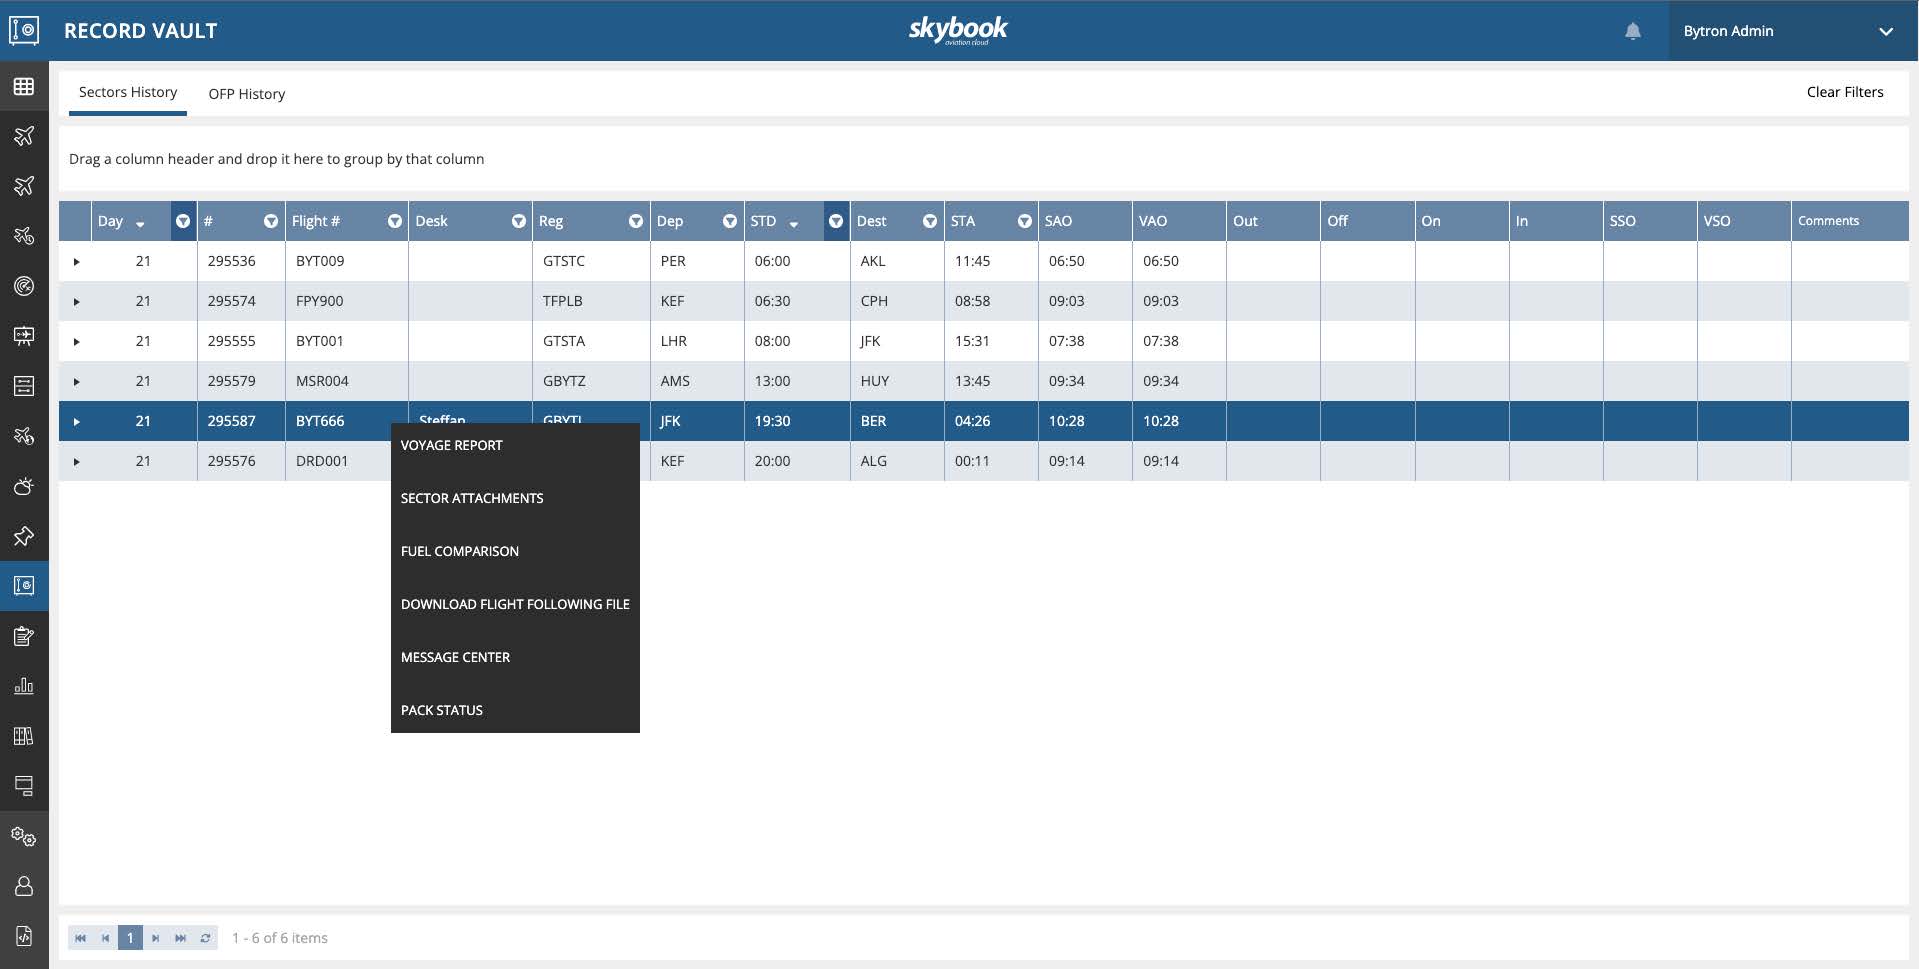Choose Fuel Comparison from context menu

click(515, 551)
